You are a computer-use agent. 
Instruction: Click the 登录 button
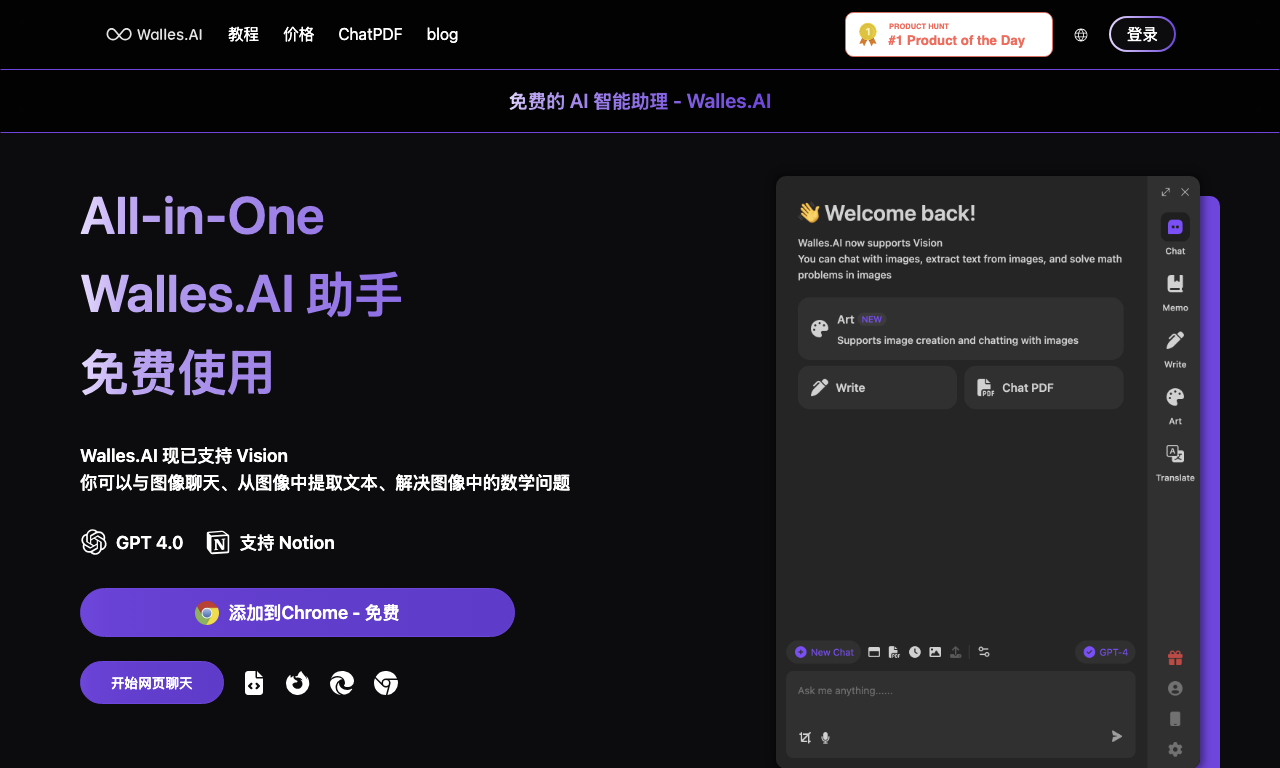tap(1142, 34)
